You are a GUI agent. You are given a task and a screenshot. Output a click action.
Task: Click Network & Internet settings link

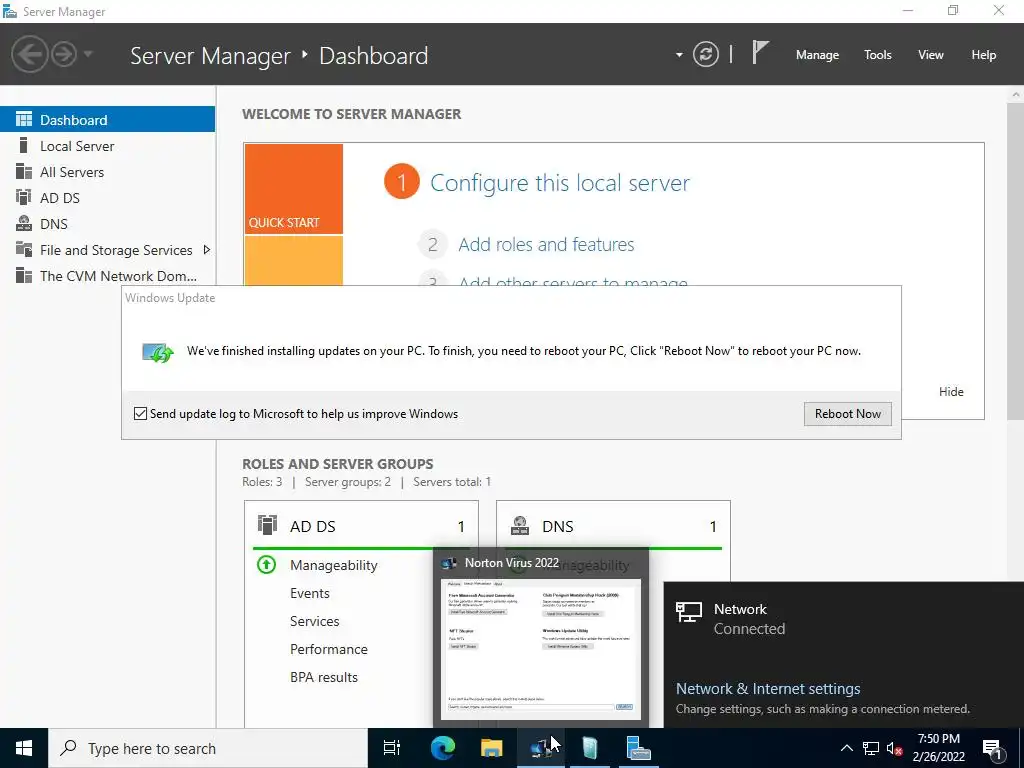[x=768, y=688]
